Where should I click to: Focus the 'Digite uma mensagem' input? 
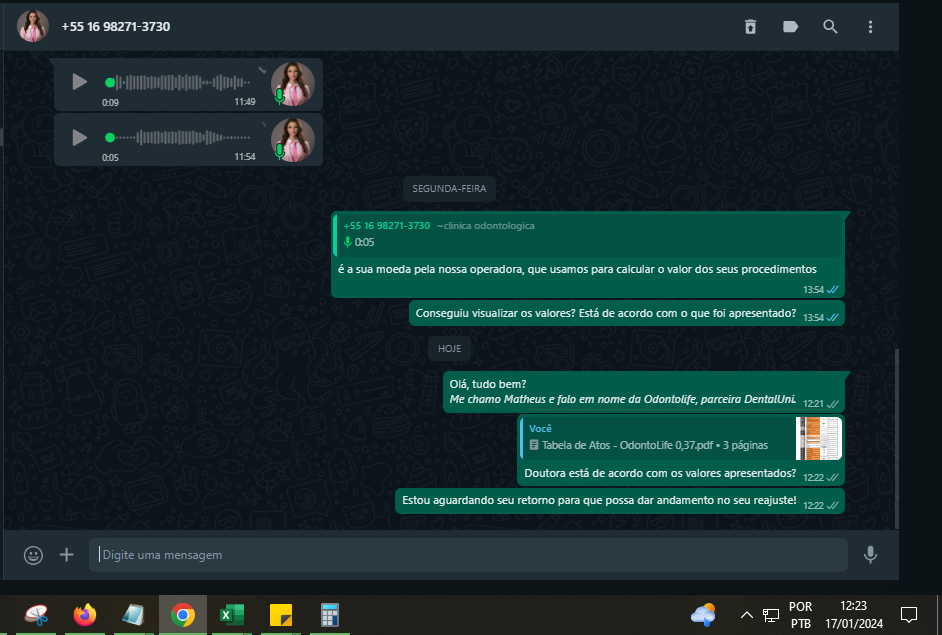[468, 555]
